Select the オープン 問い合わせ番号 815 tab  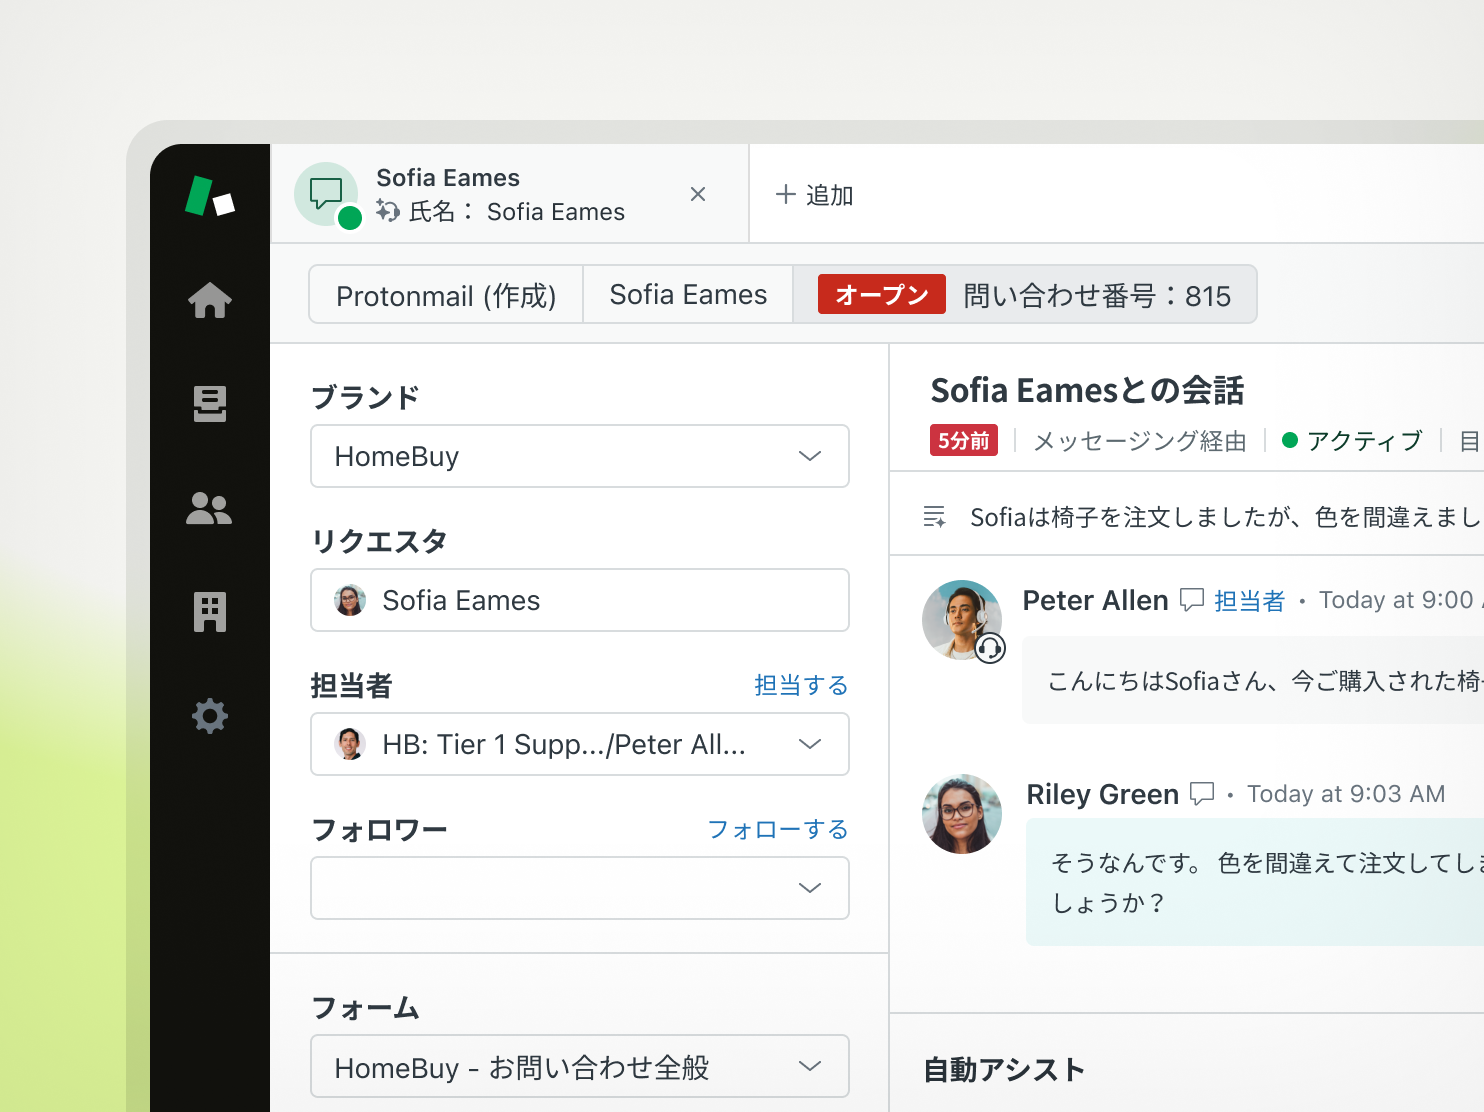1024,295
